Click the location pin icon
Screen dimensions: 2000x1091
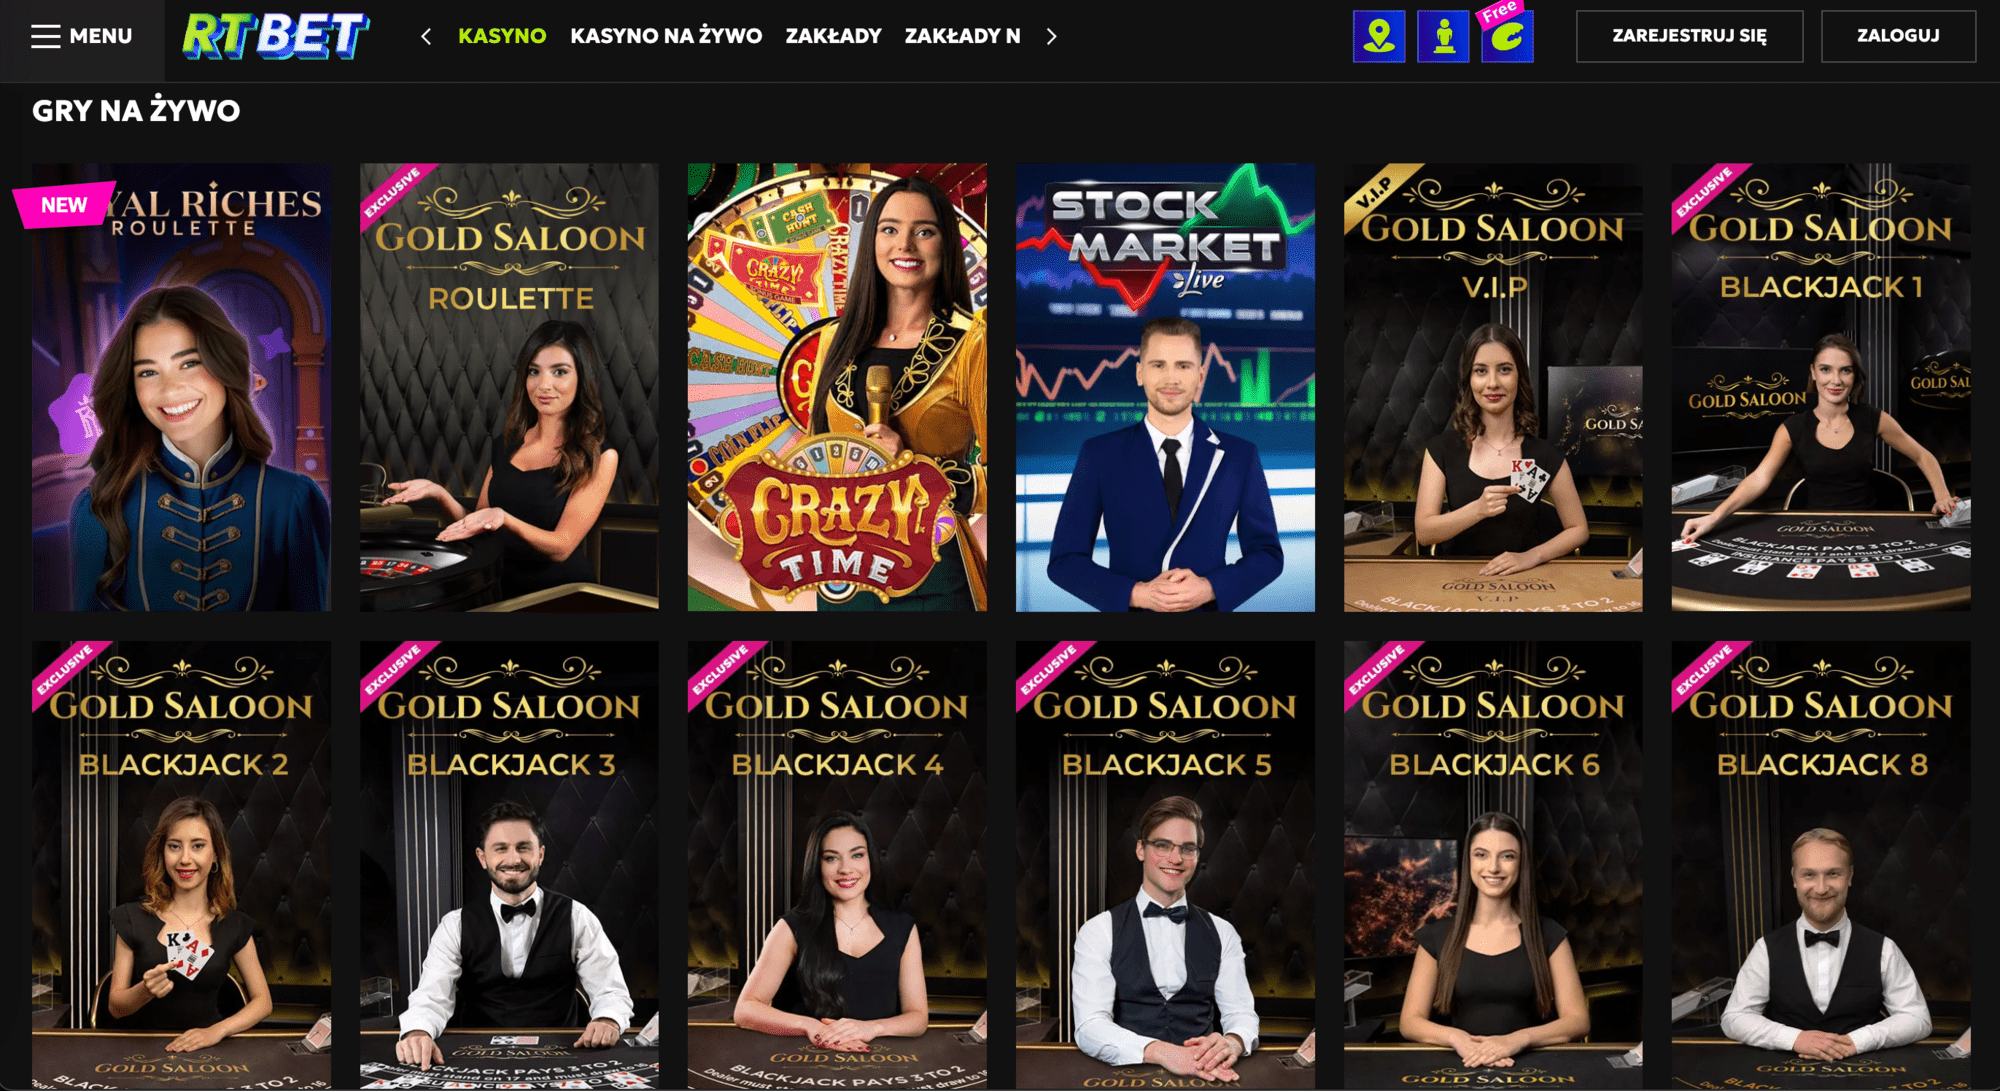[1379, 37]
